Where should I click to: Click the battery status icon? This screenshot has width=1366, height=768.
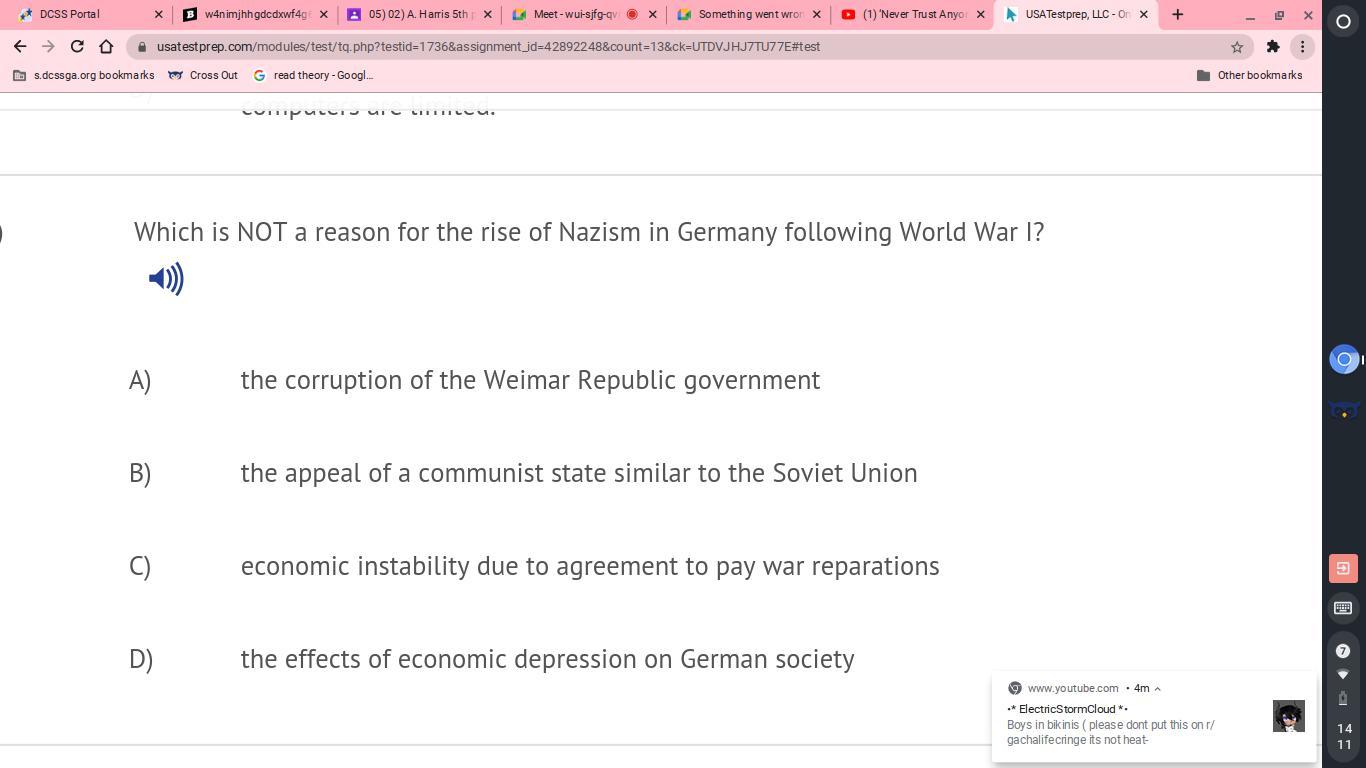point(1343,698)
